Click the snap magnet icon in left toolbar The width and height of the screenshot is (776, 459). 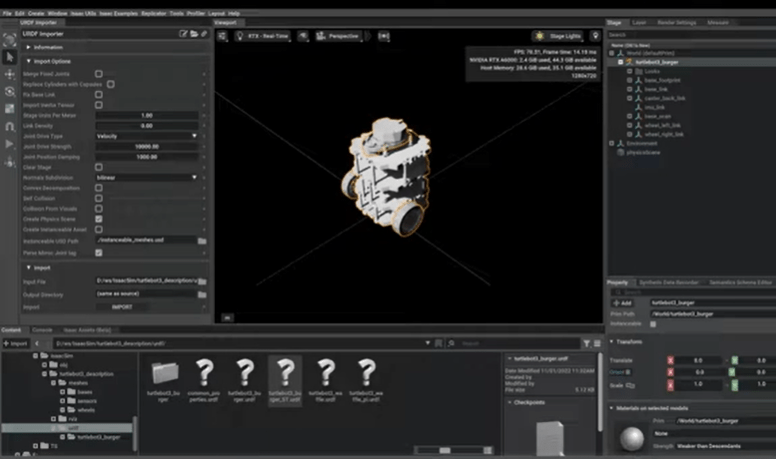tap(10, 126)
